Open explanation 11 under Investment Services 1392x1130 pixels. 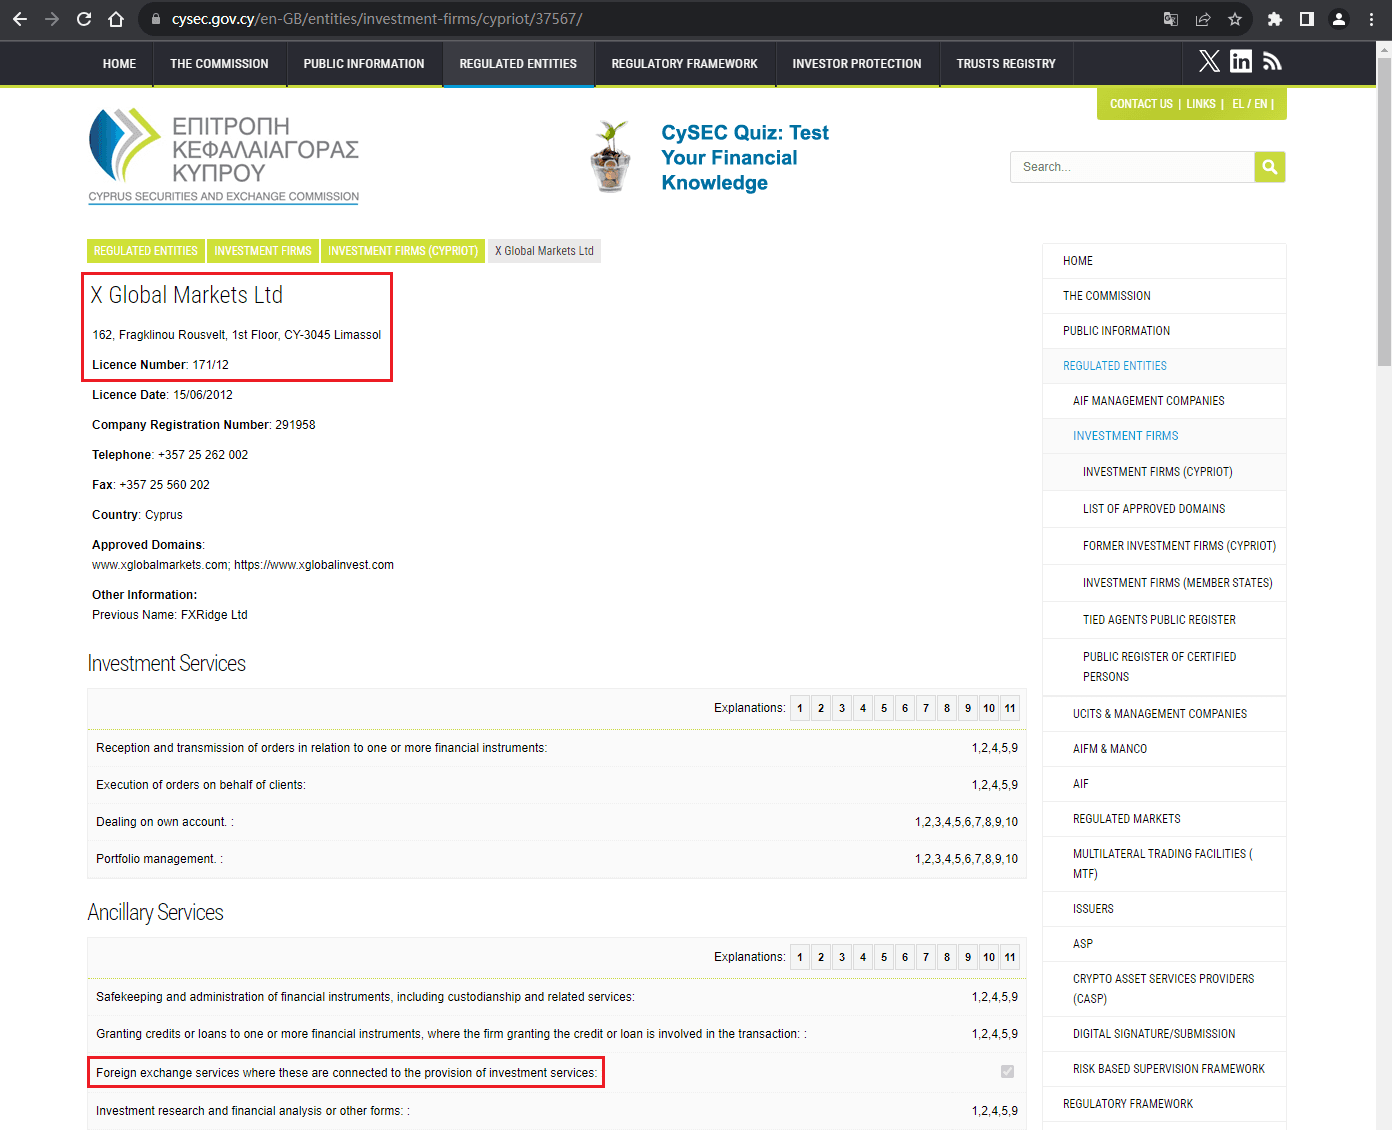[1010, 708]
